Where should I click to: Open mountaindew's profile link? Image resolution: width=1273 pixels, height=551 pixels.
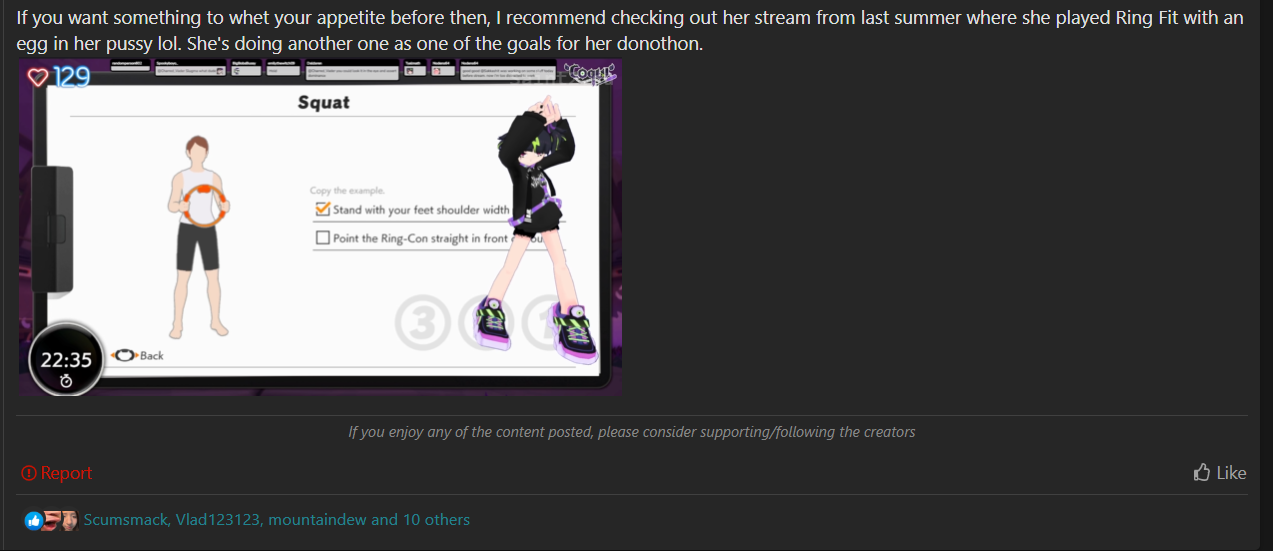point(317,520)
